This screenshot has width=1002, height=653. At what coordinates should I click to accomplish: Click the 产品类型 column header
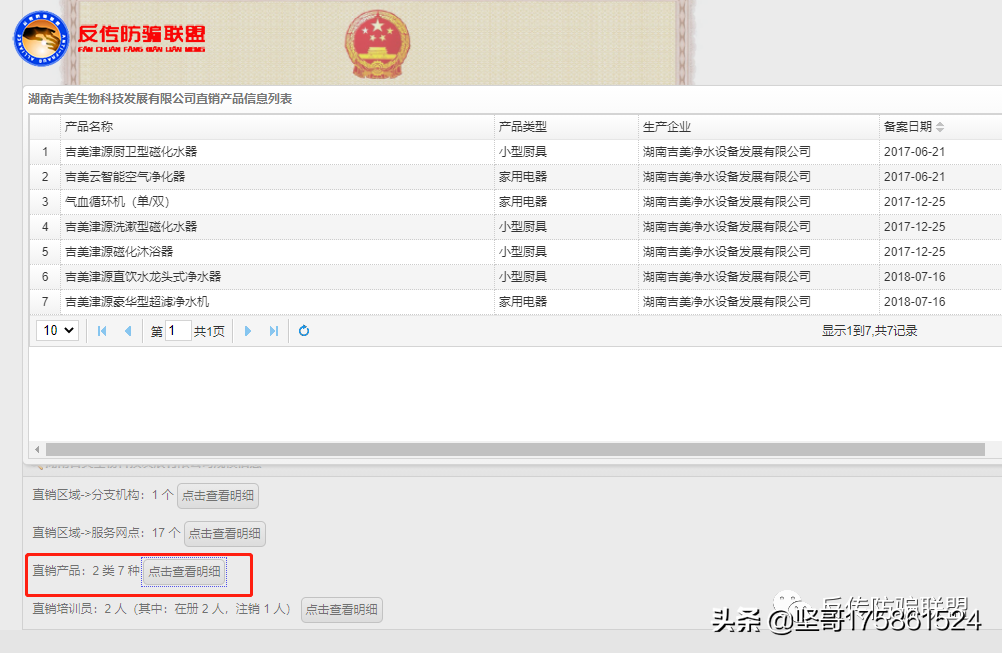click(x=566, y=127)
